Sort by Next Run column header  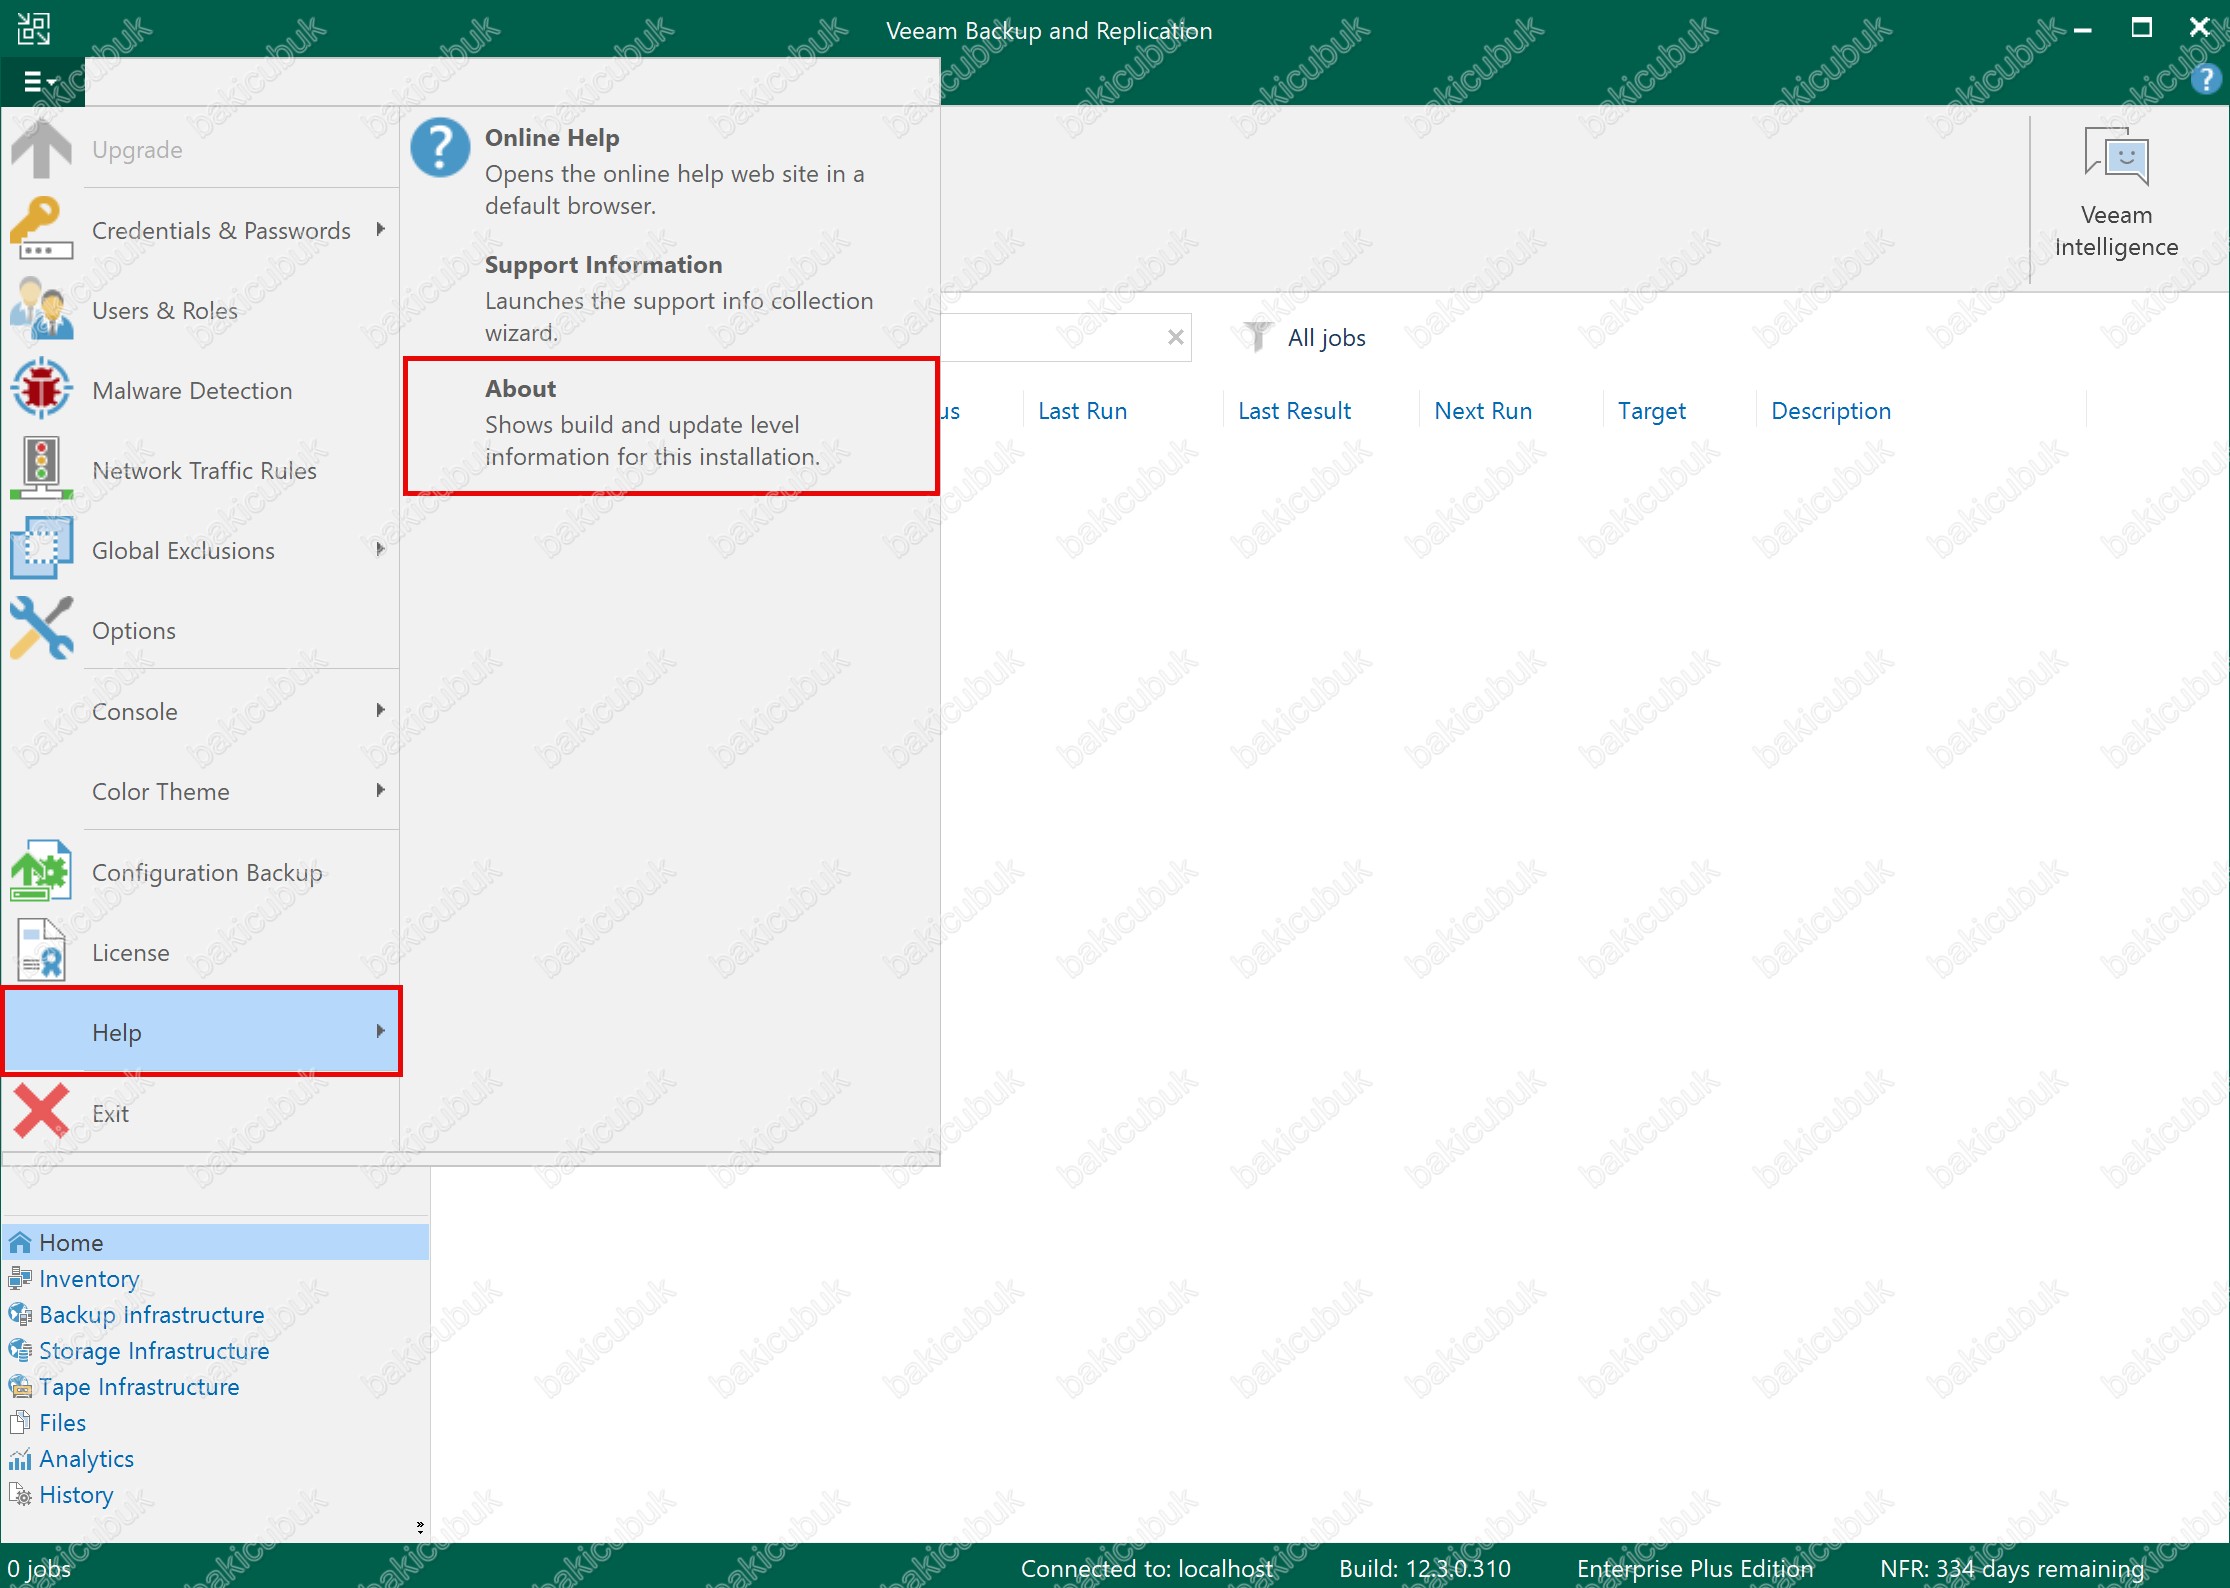1483,411
